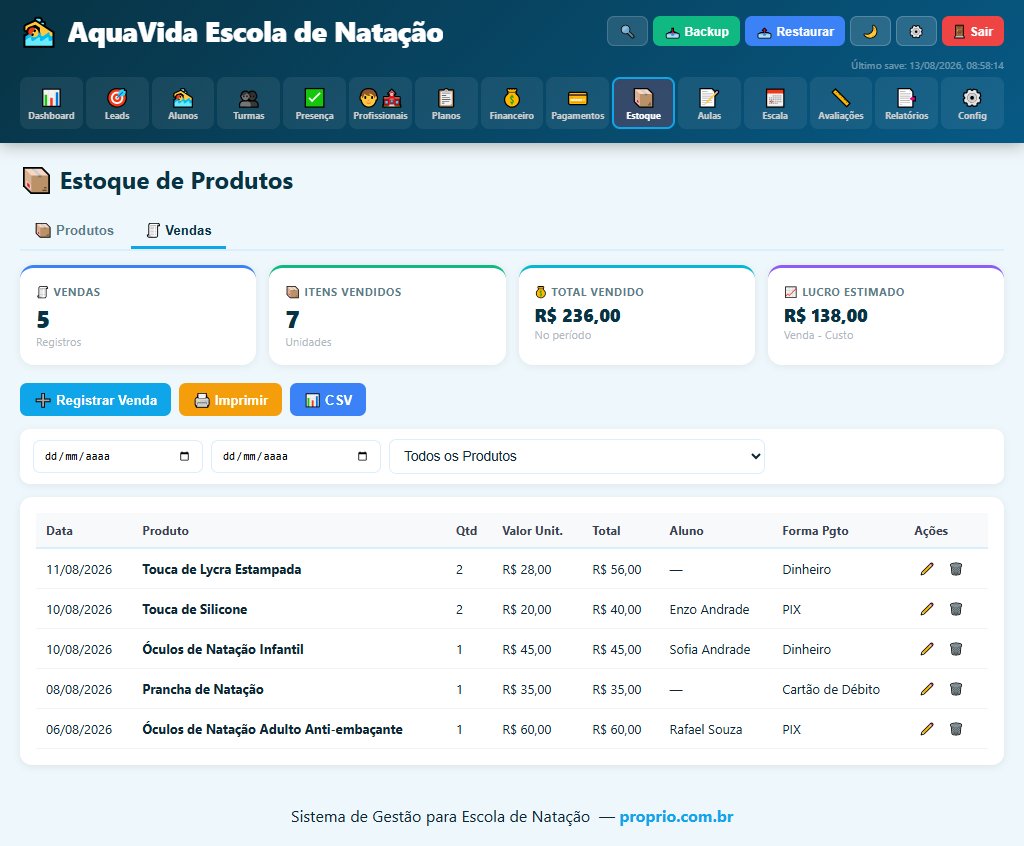The height and width of the screenshot is (846, 1024).
Task: Select Rafael Souza in Aluno column
Action: coord(706,730)
